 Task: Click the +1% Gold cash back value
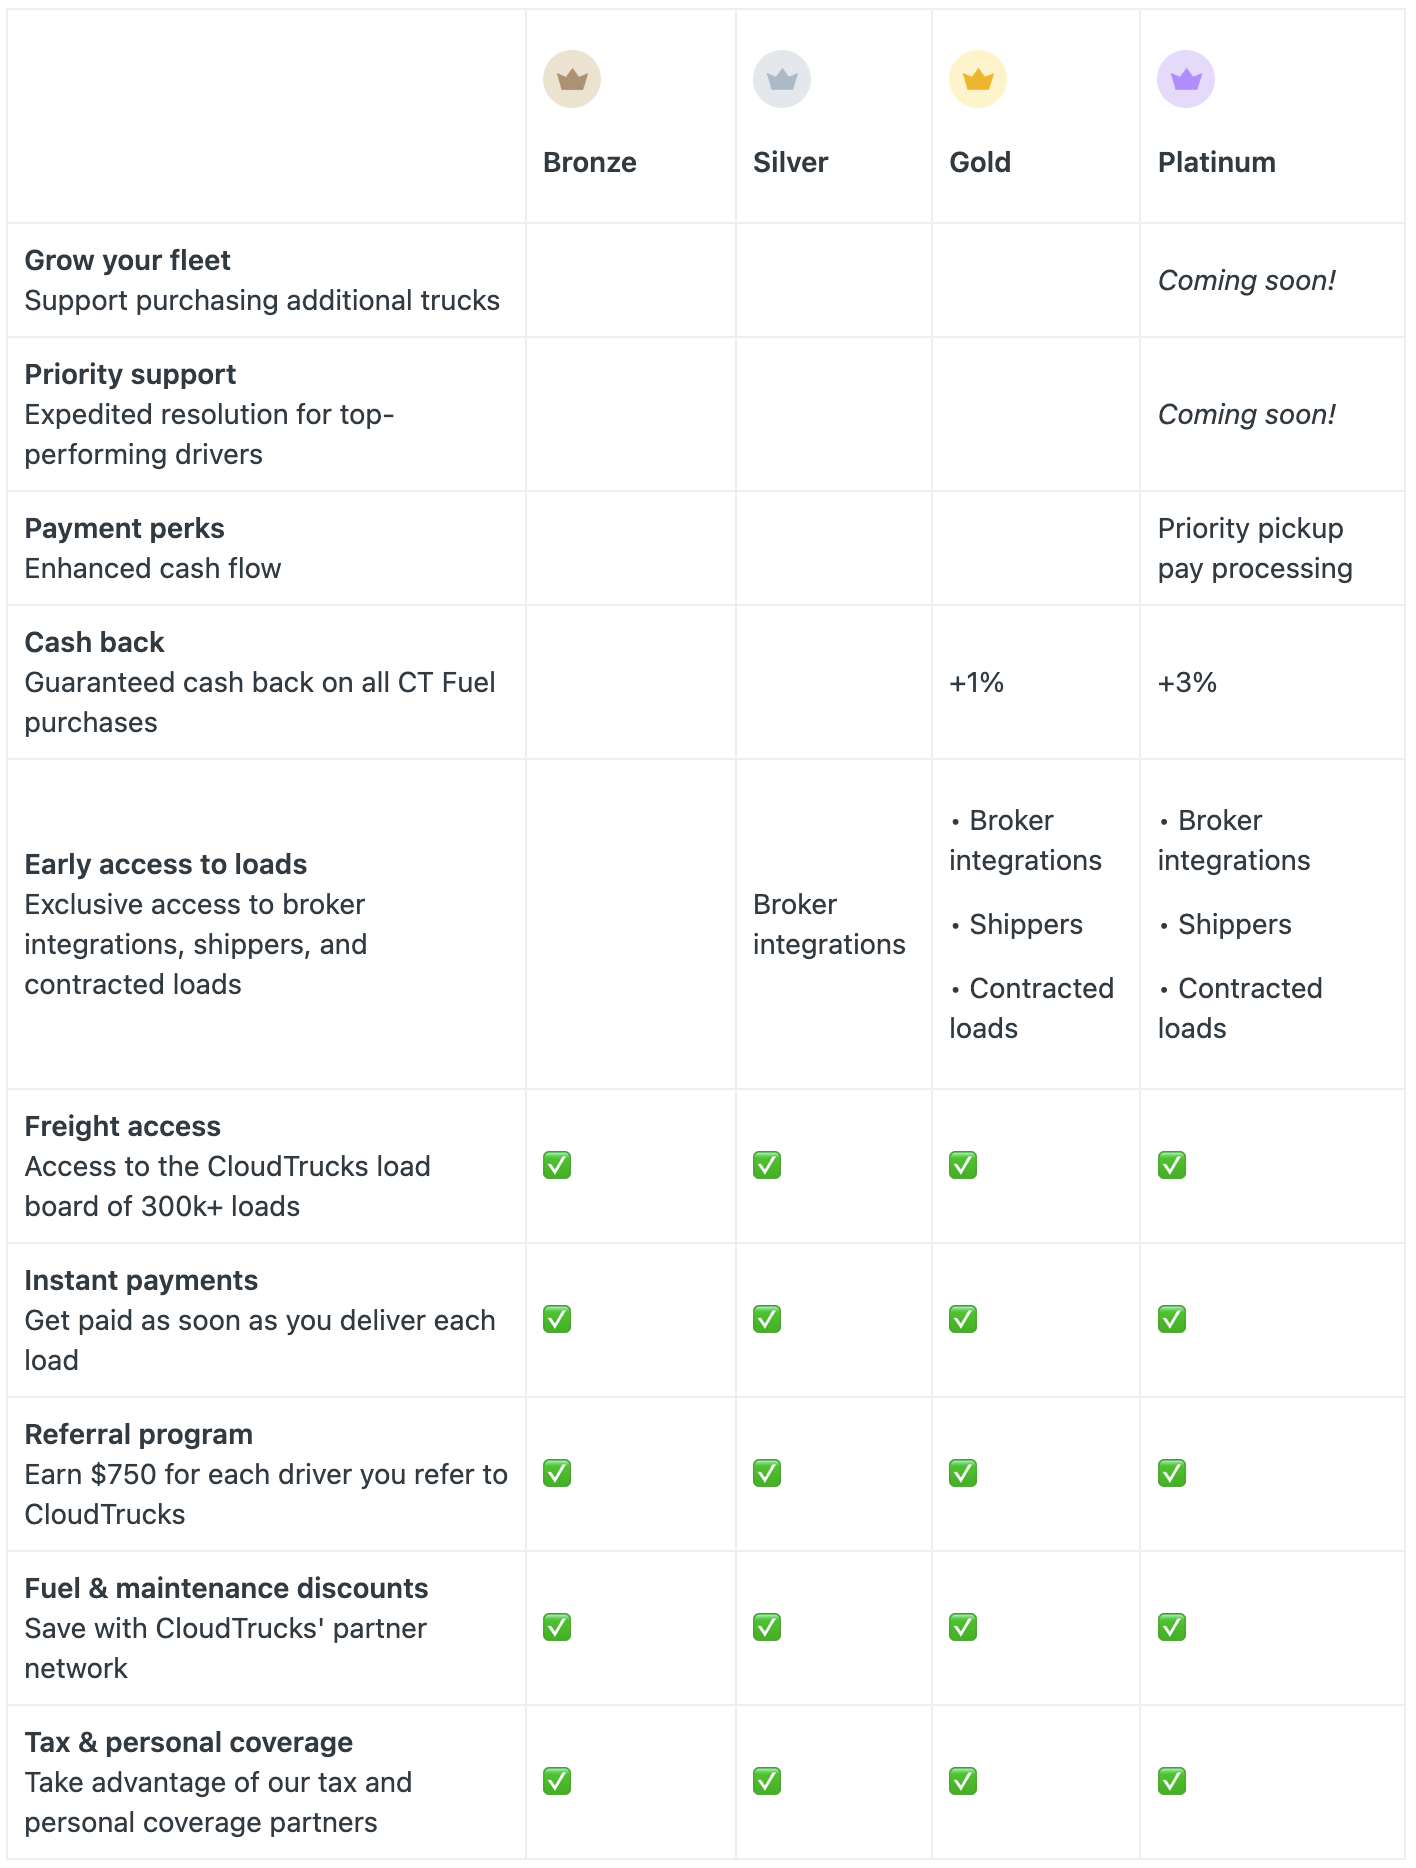coord(976,682)
